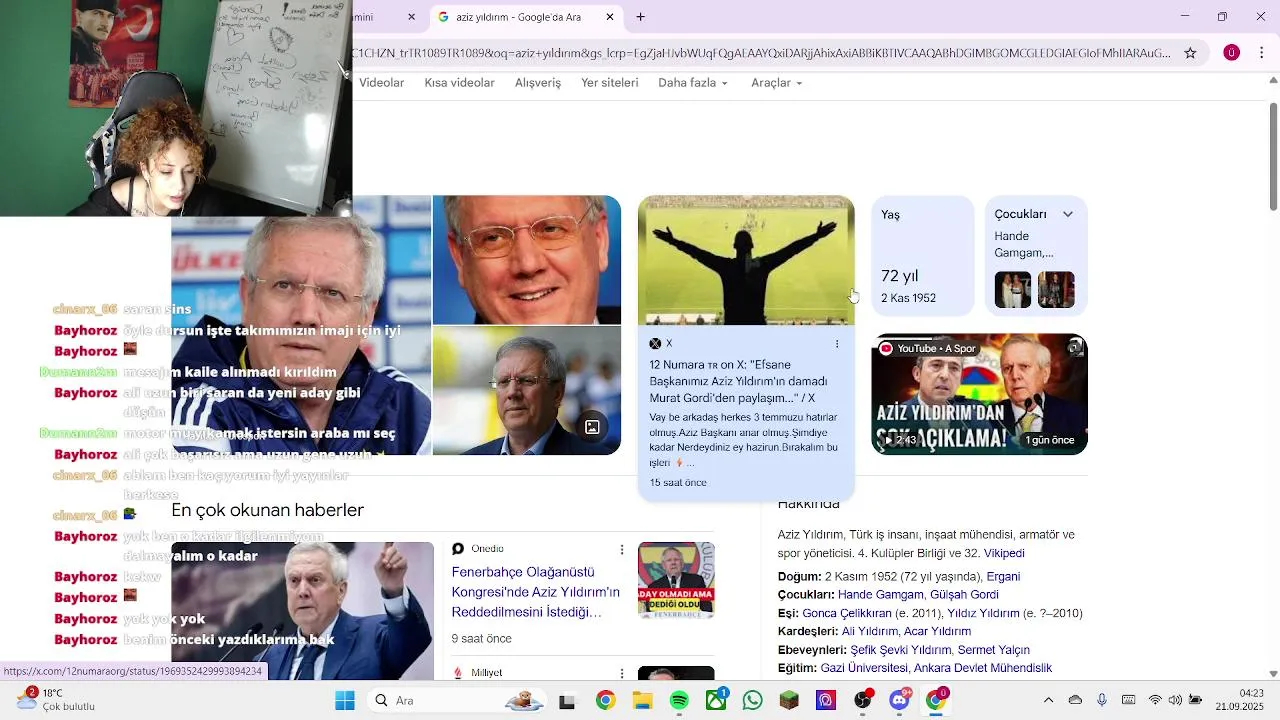The height and width of the screenshot is (720, 1280).
Task: Open the Ali Yıldırım sibling link
Action: 869,632
